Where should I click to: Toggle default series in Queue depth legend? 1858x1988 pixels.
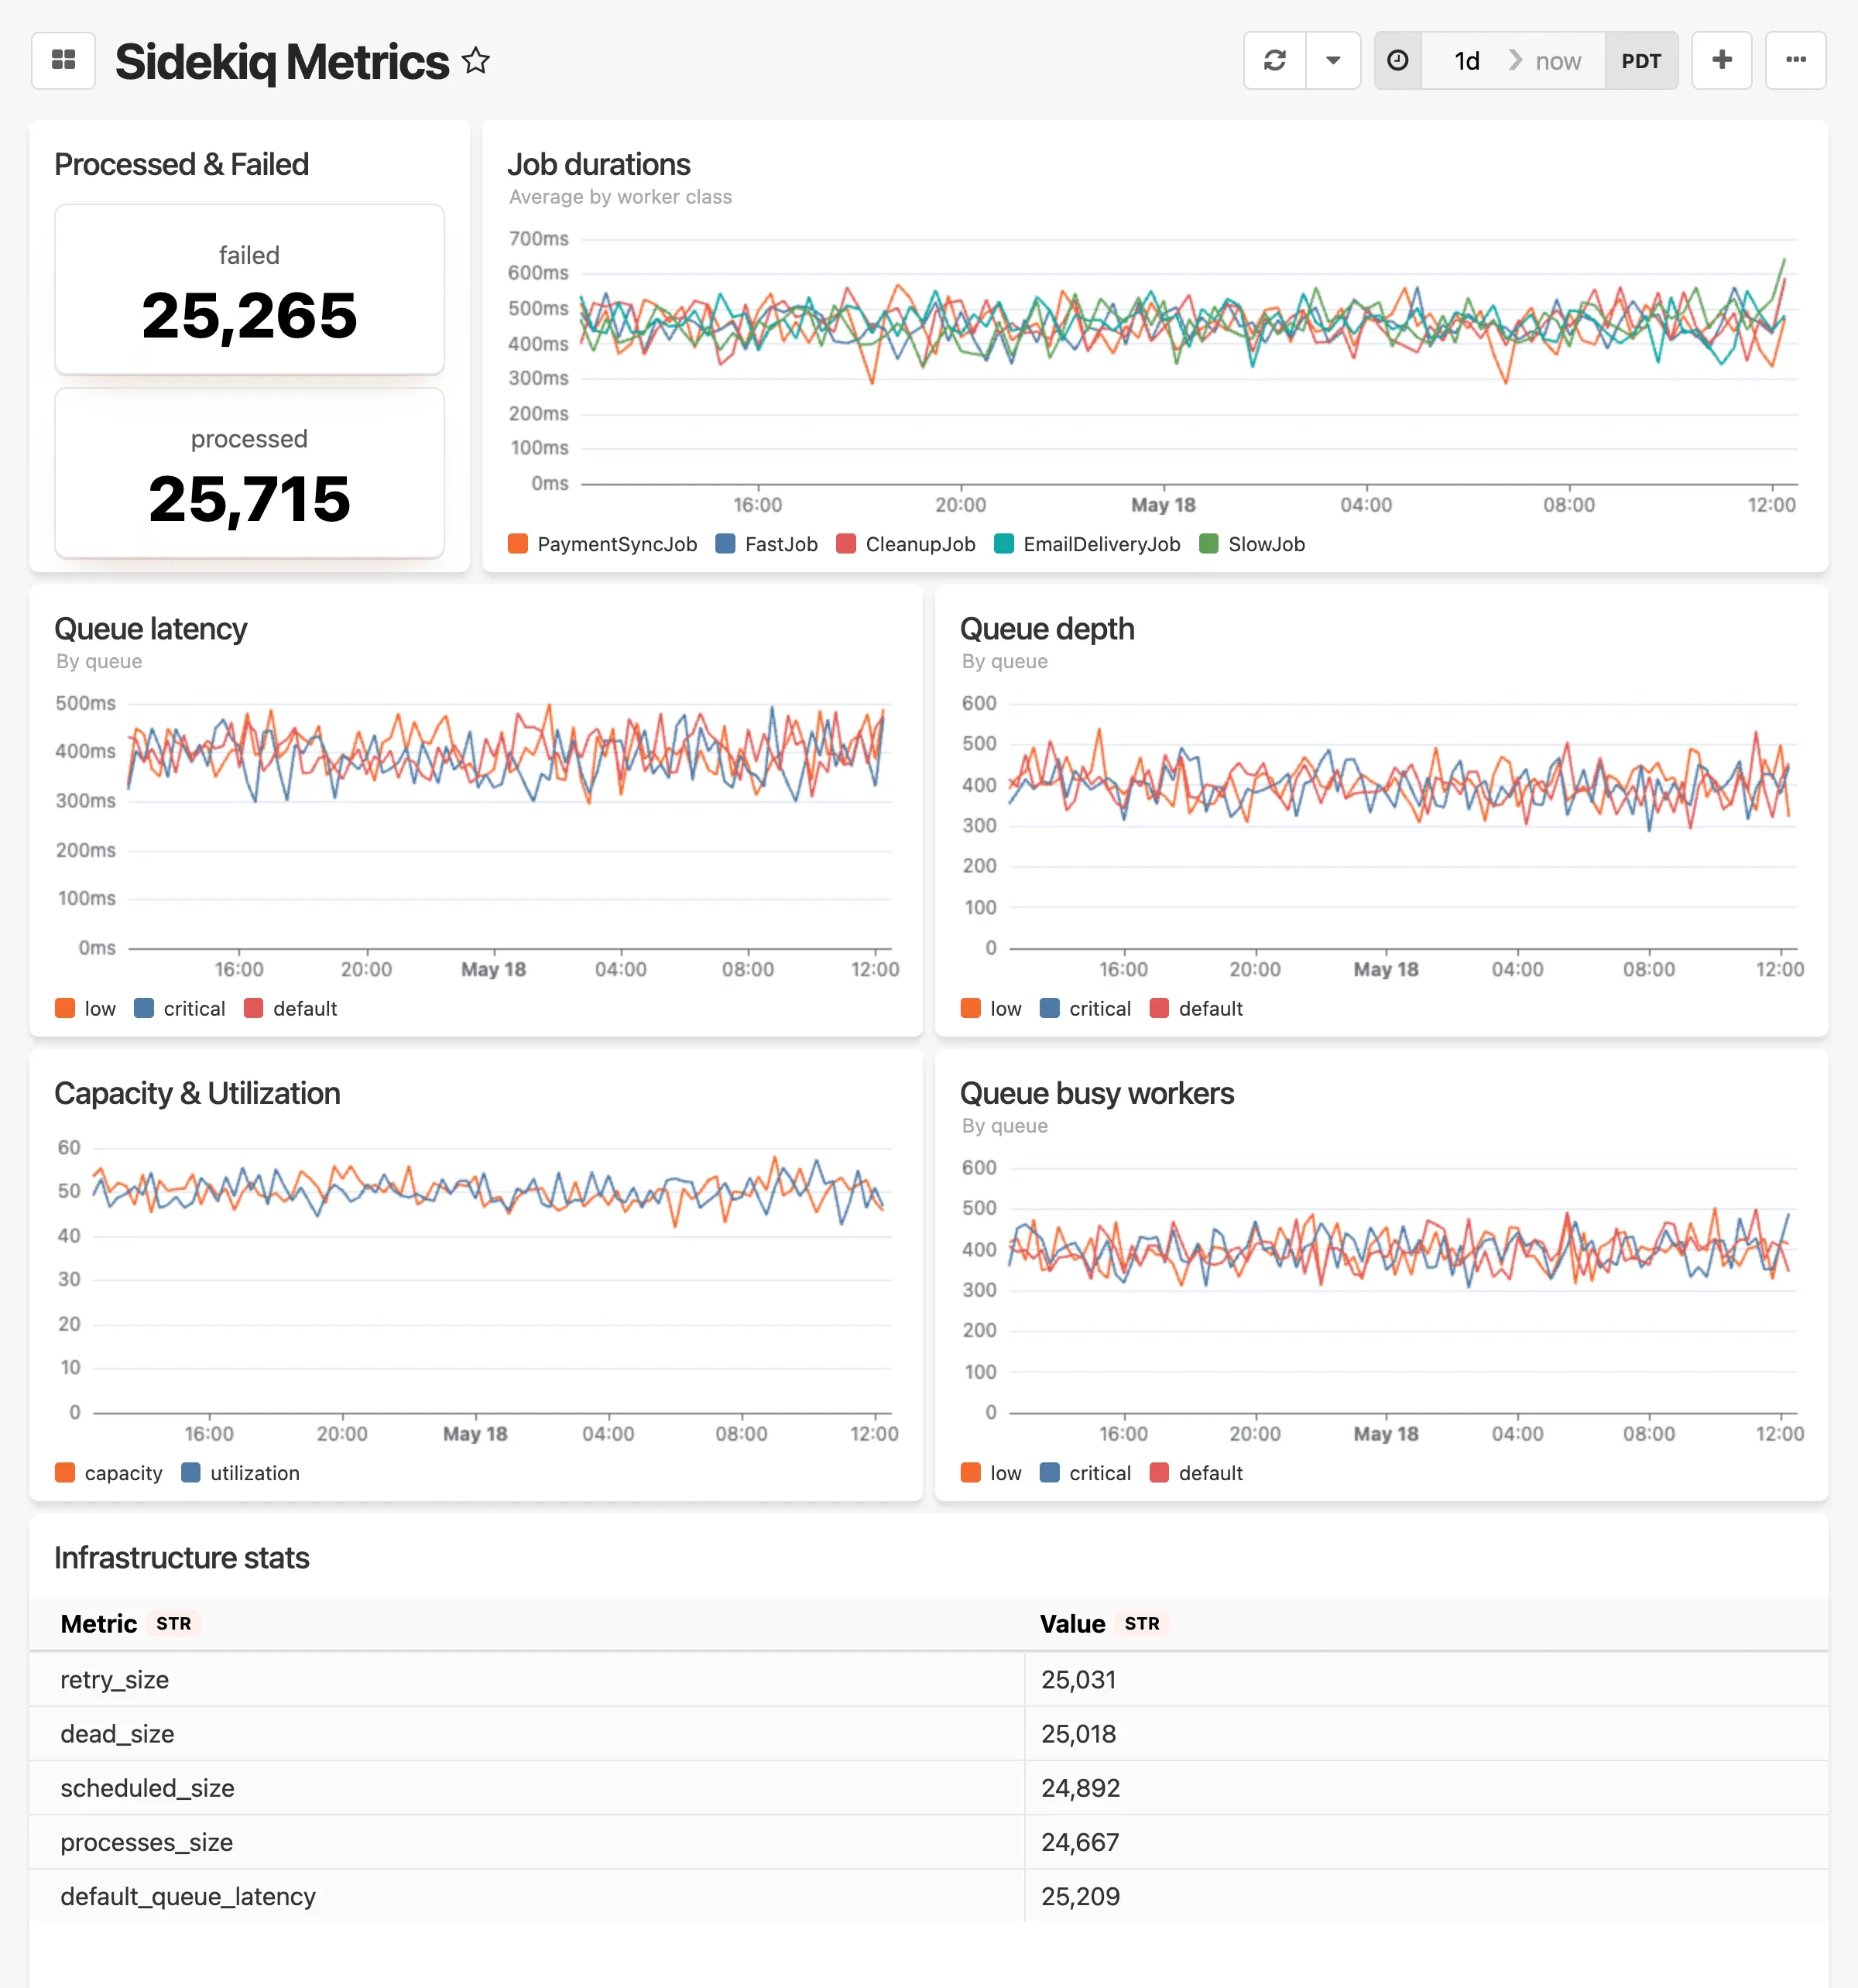1197,1008
